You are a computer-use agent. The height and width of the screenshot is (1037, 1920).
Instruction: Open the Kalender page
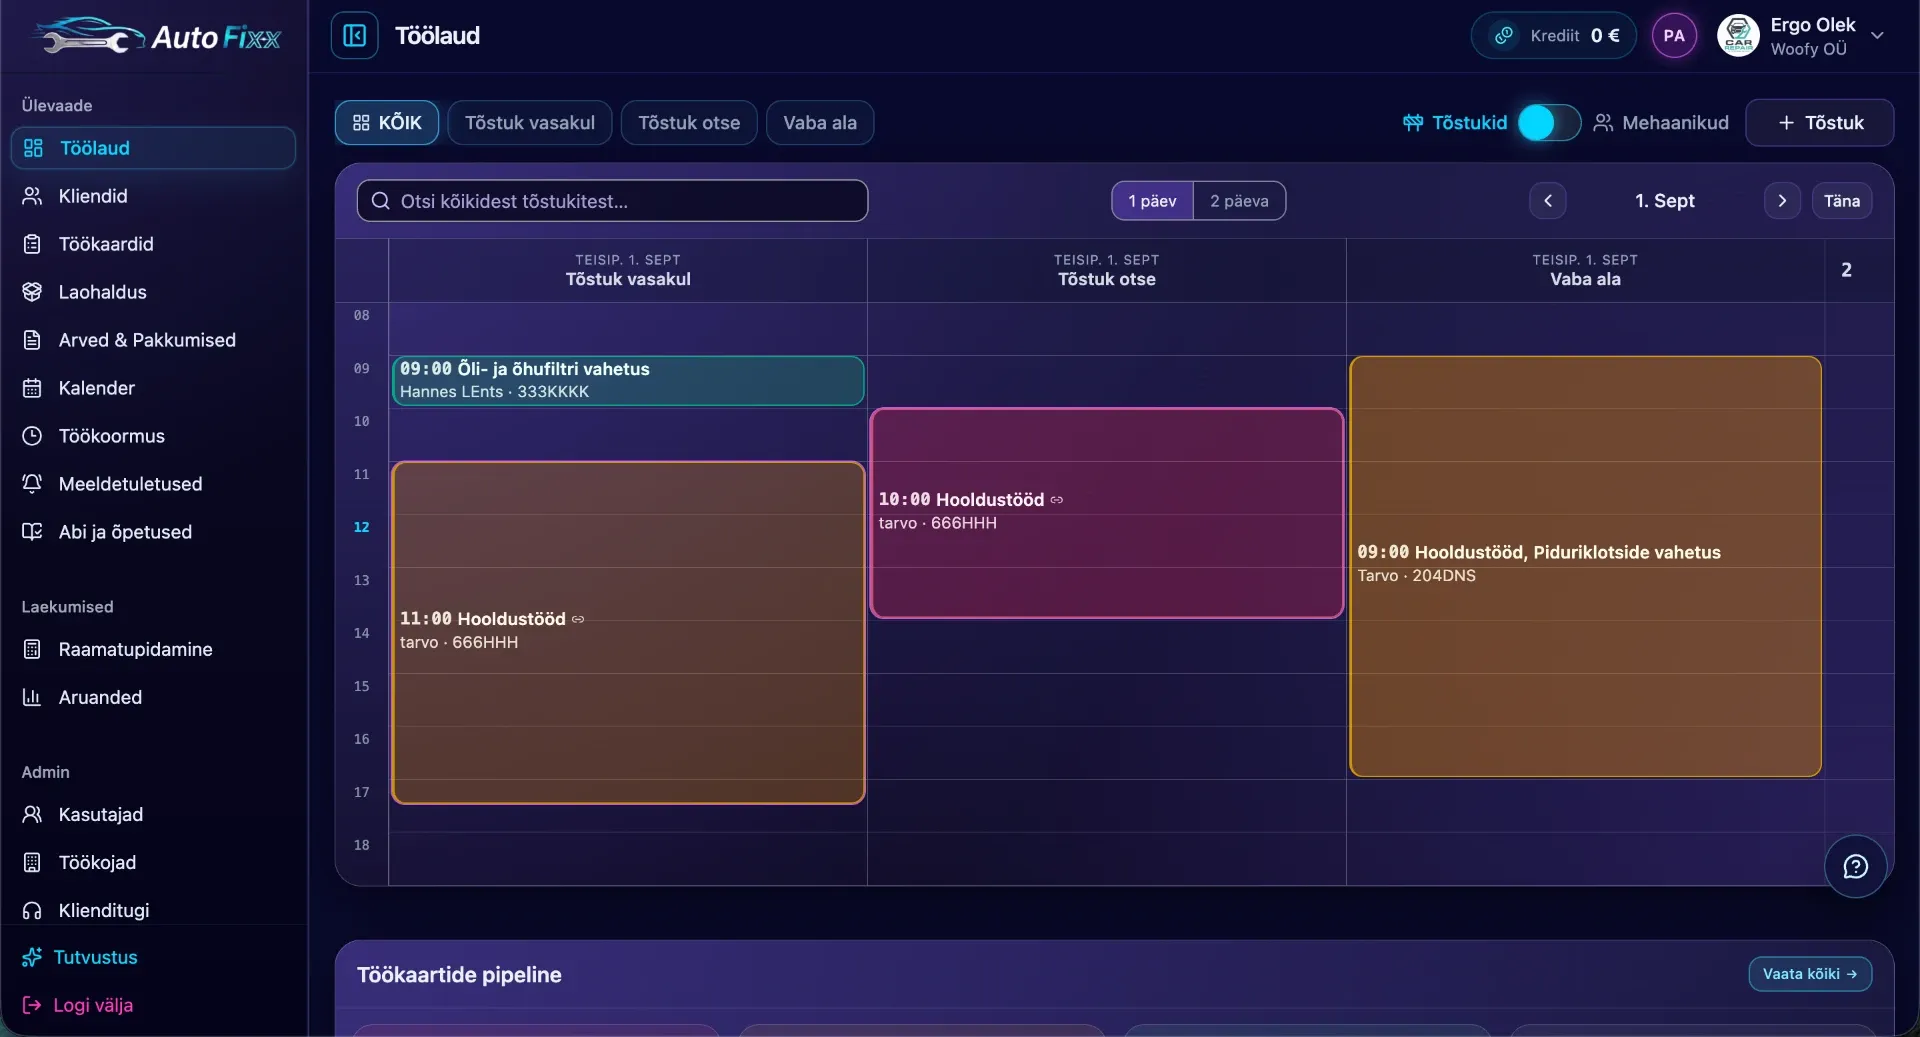coord(153,388)
